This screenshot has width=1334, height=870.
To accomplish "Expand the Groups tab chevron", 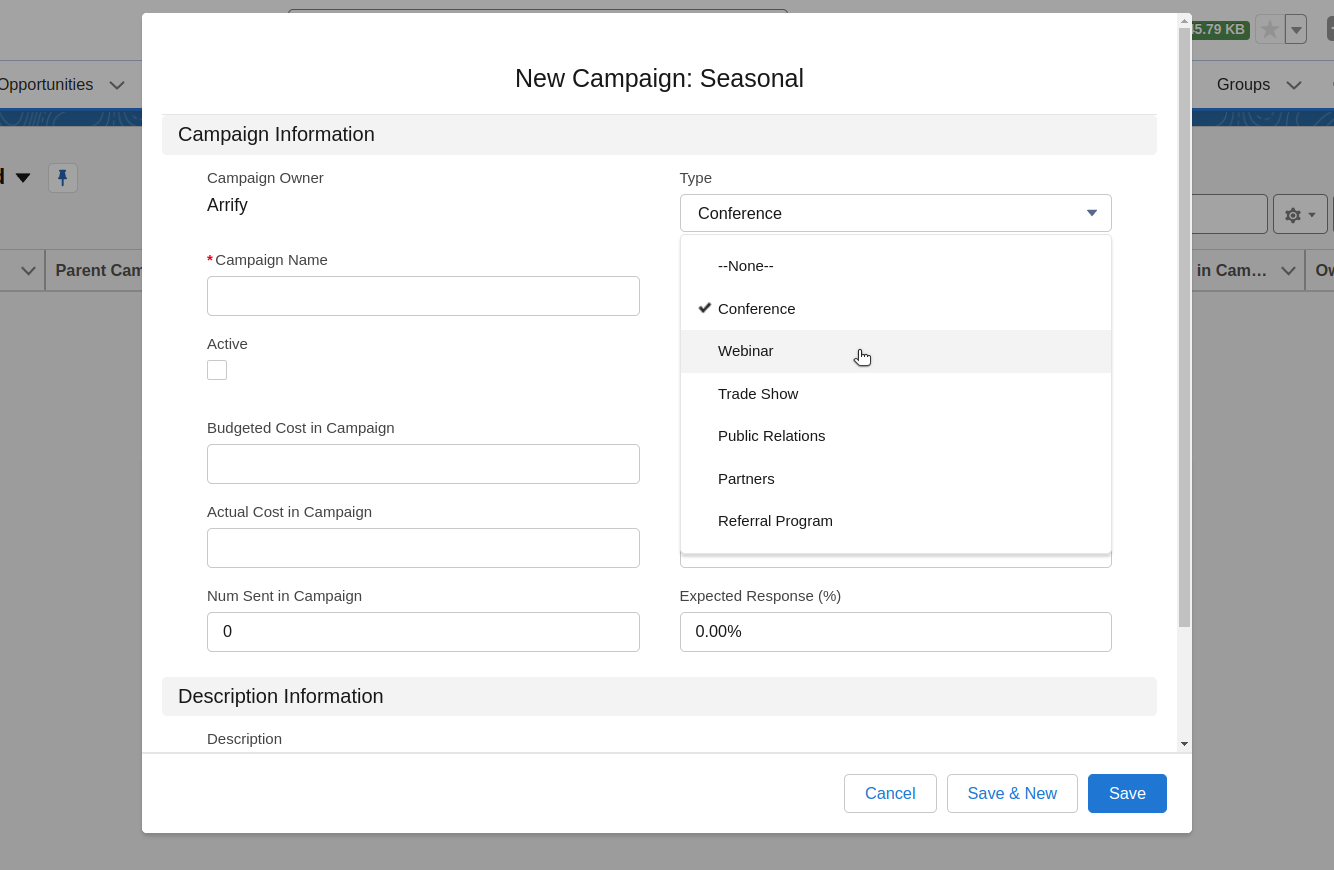I will [1294, 85].
